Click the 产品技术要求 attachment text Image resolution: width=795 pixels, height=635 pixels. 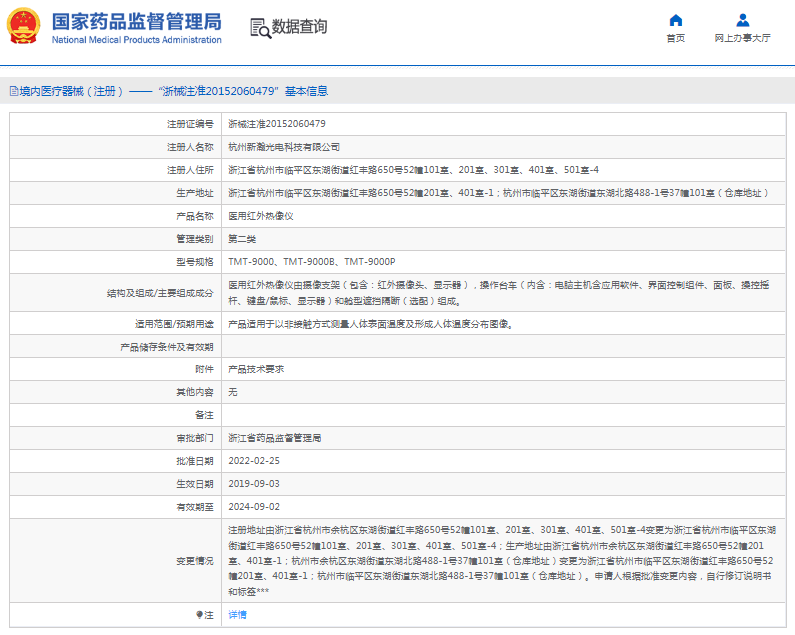click(x=256, y=369)
